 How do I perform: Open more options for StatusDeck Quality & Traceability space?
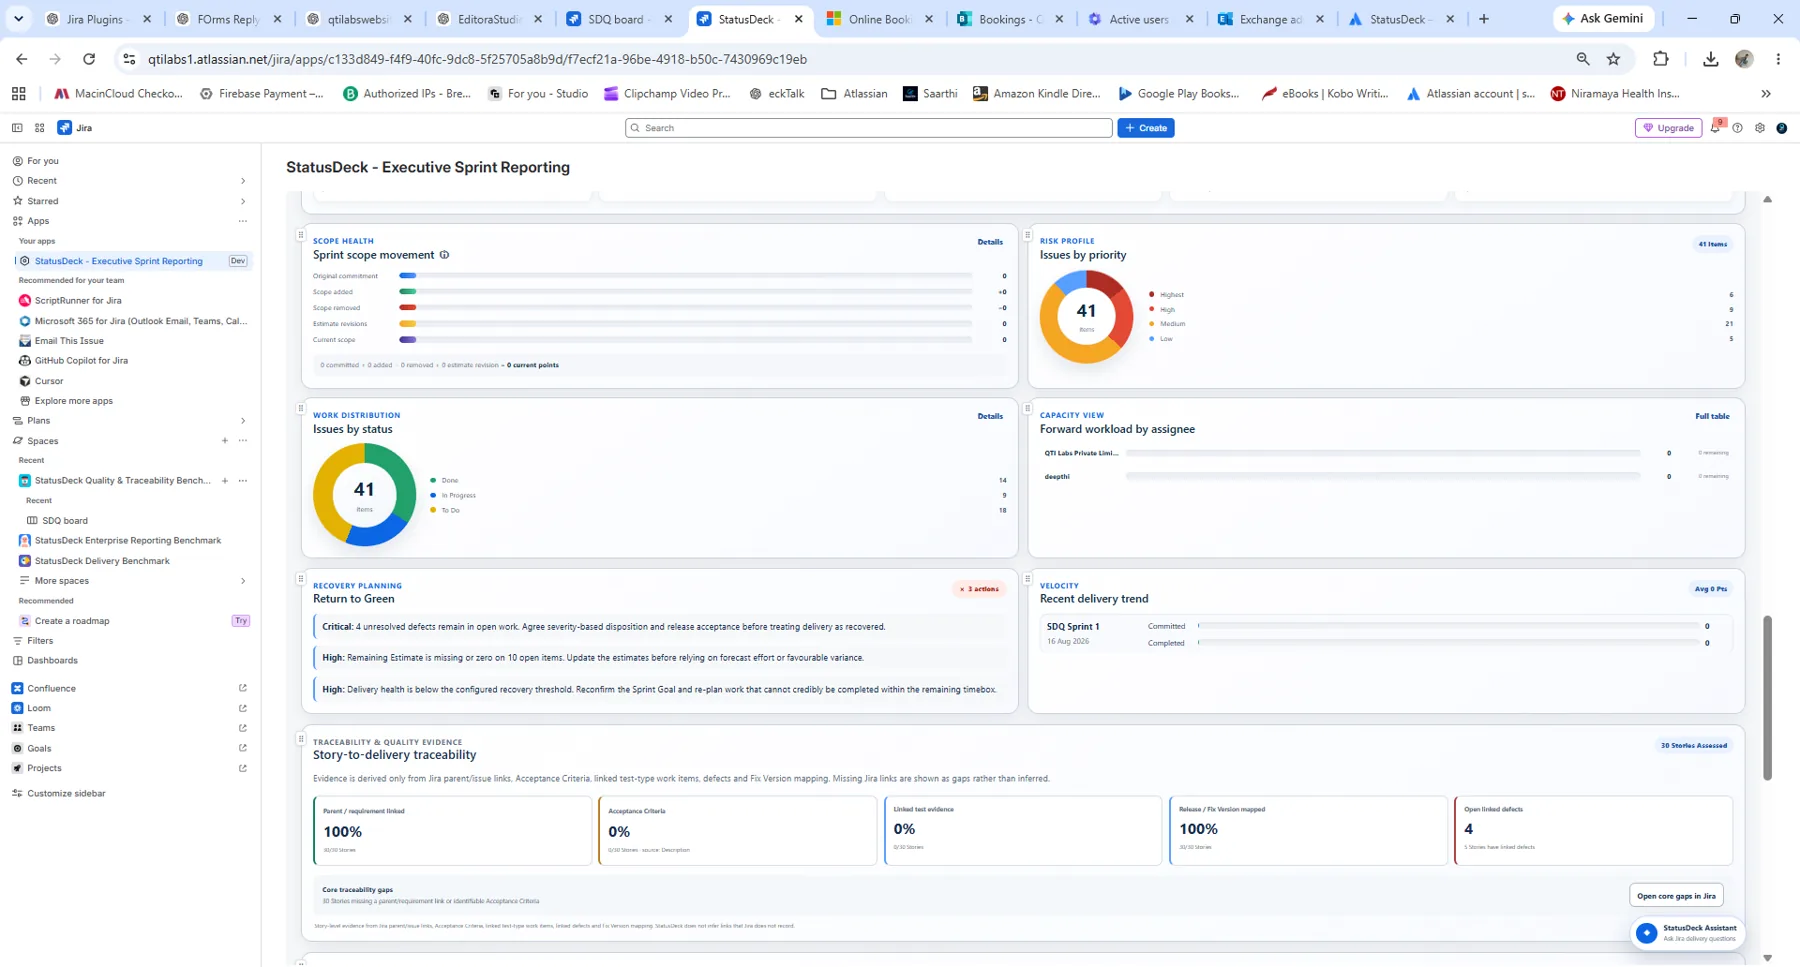coord(243,481)
